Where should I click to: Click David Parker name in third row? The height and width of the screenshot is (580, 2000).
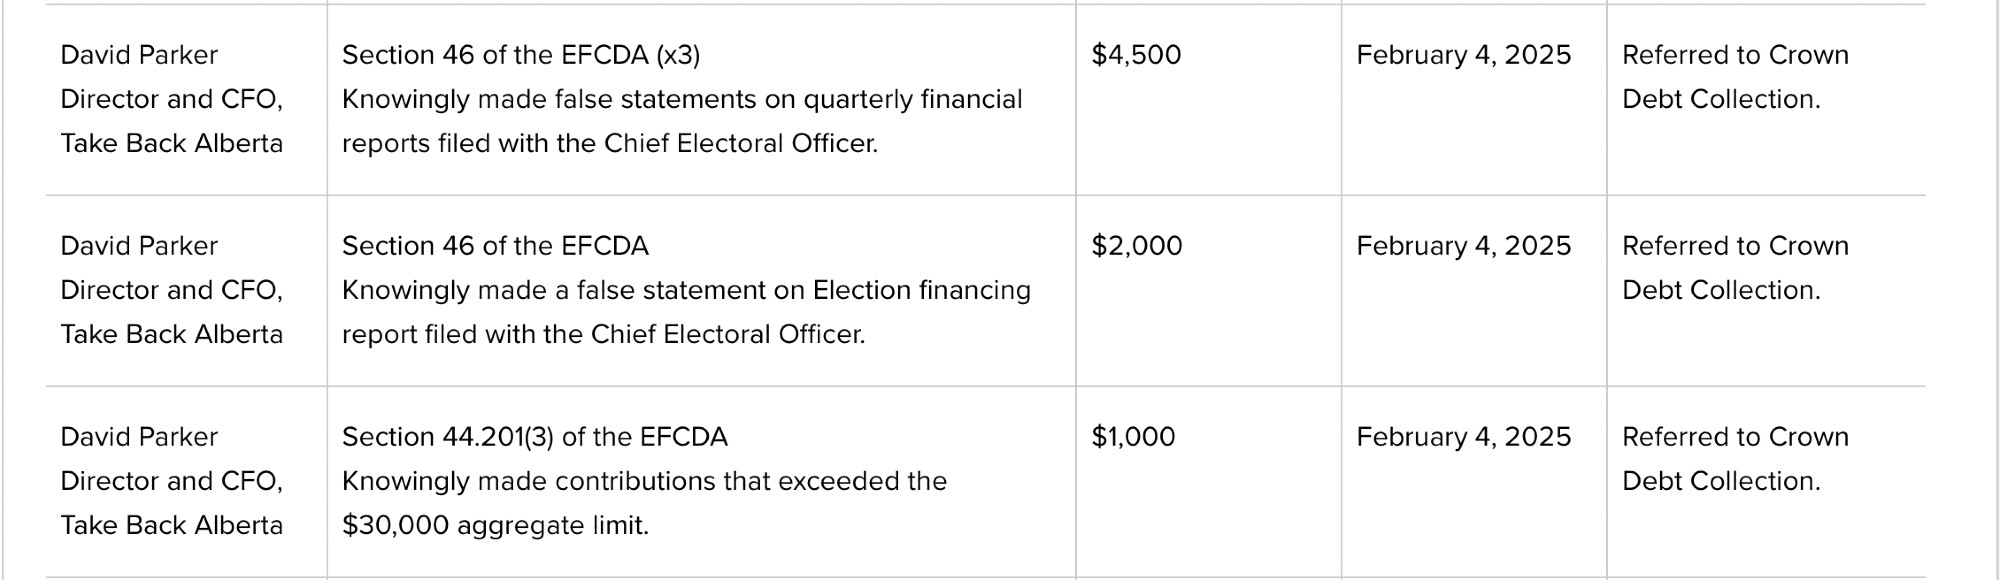[x=139, y=437]
